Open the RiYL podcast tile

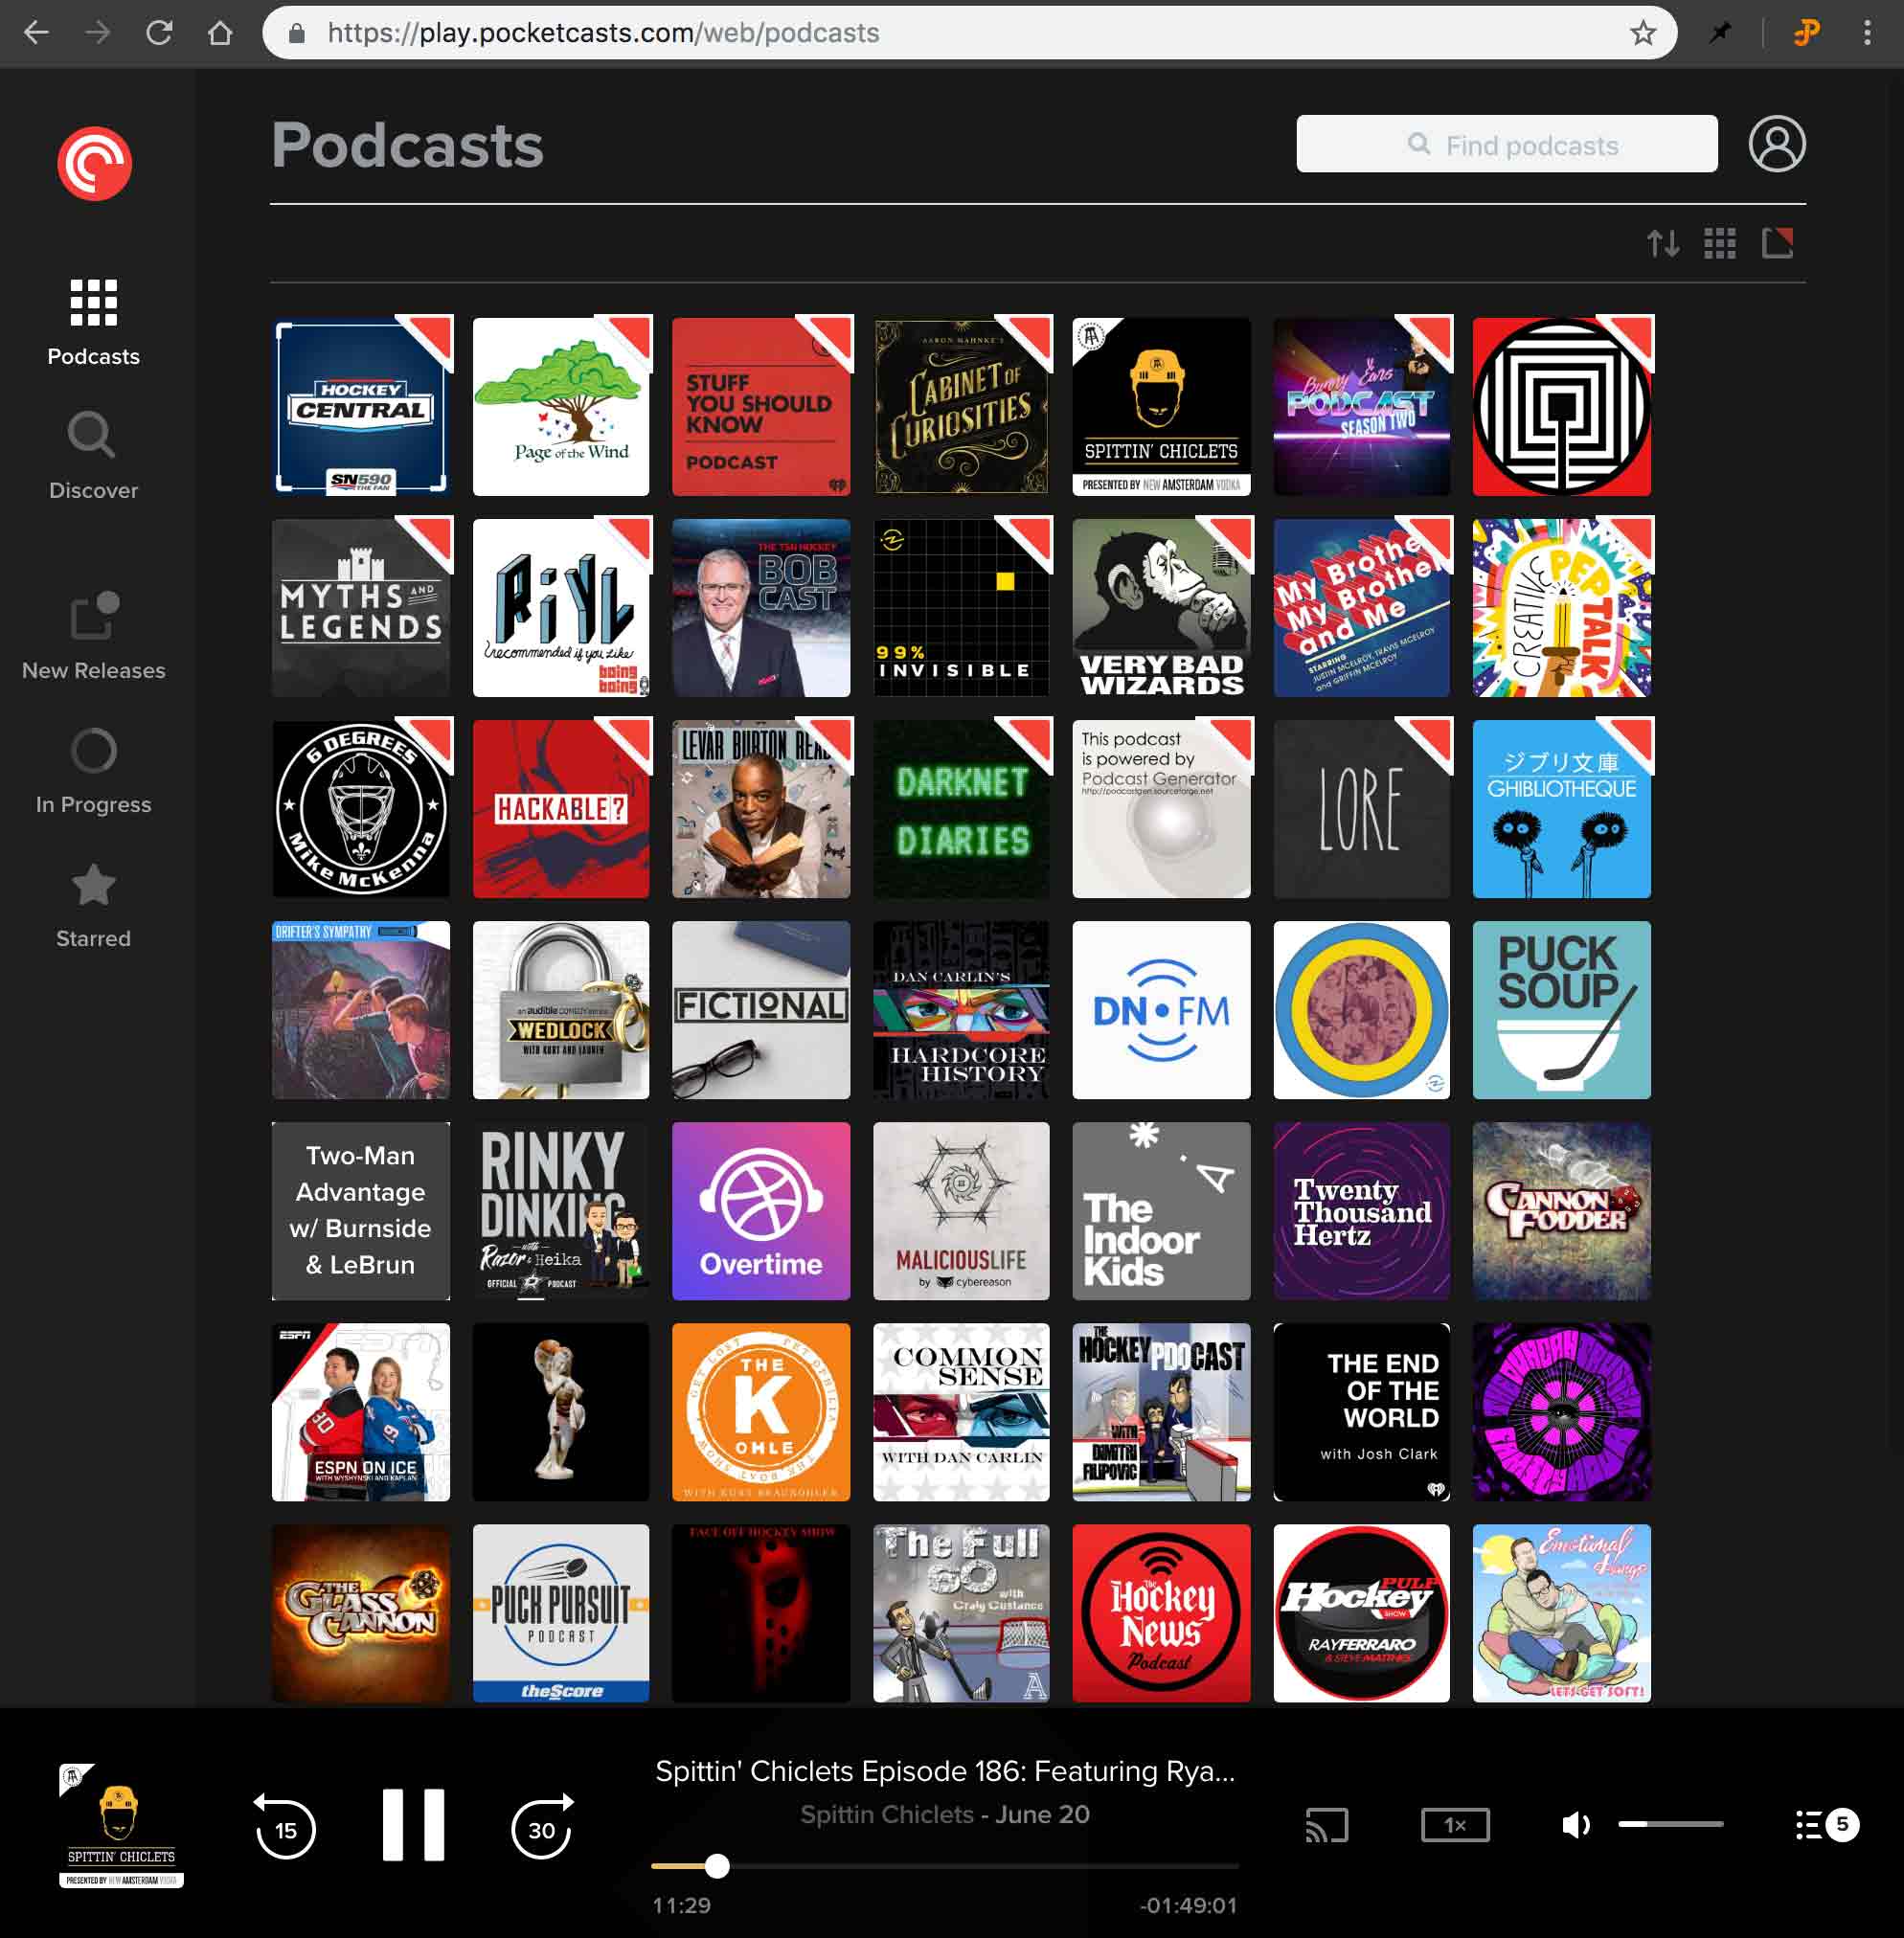(561, 608)
